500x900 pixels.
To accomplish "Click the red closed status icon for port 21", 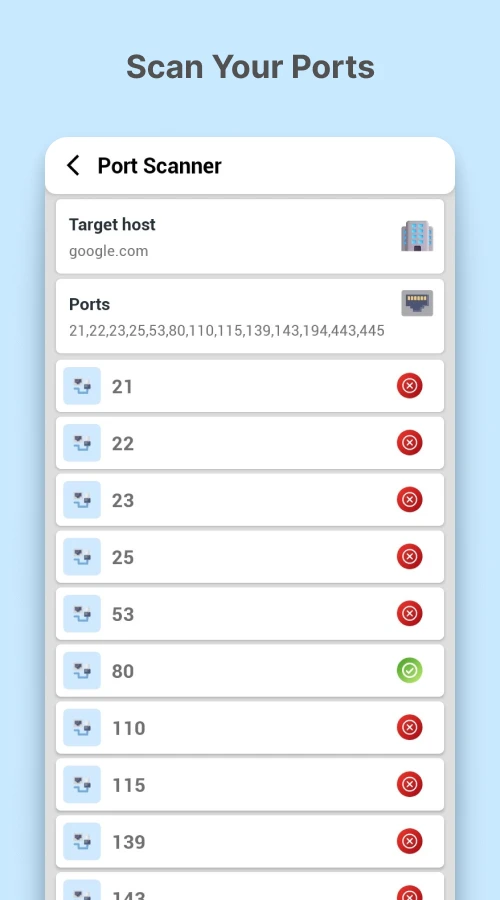I will point(409,386).
